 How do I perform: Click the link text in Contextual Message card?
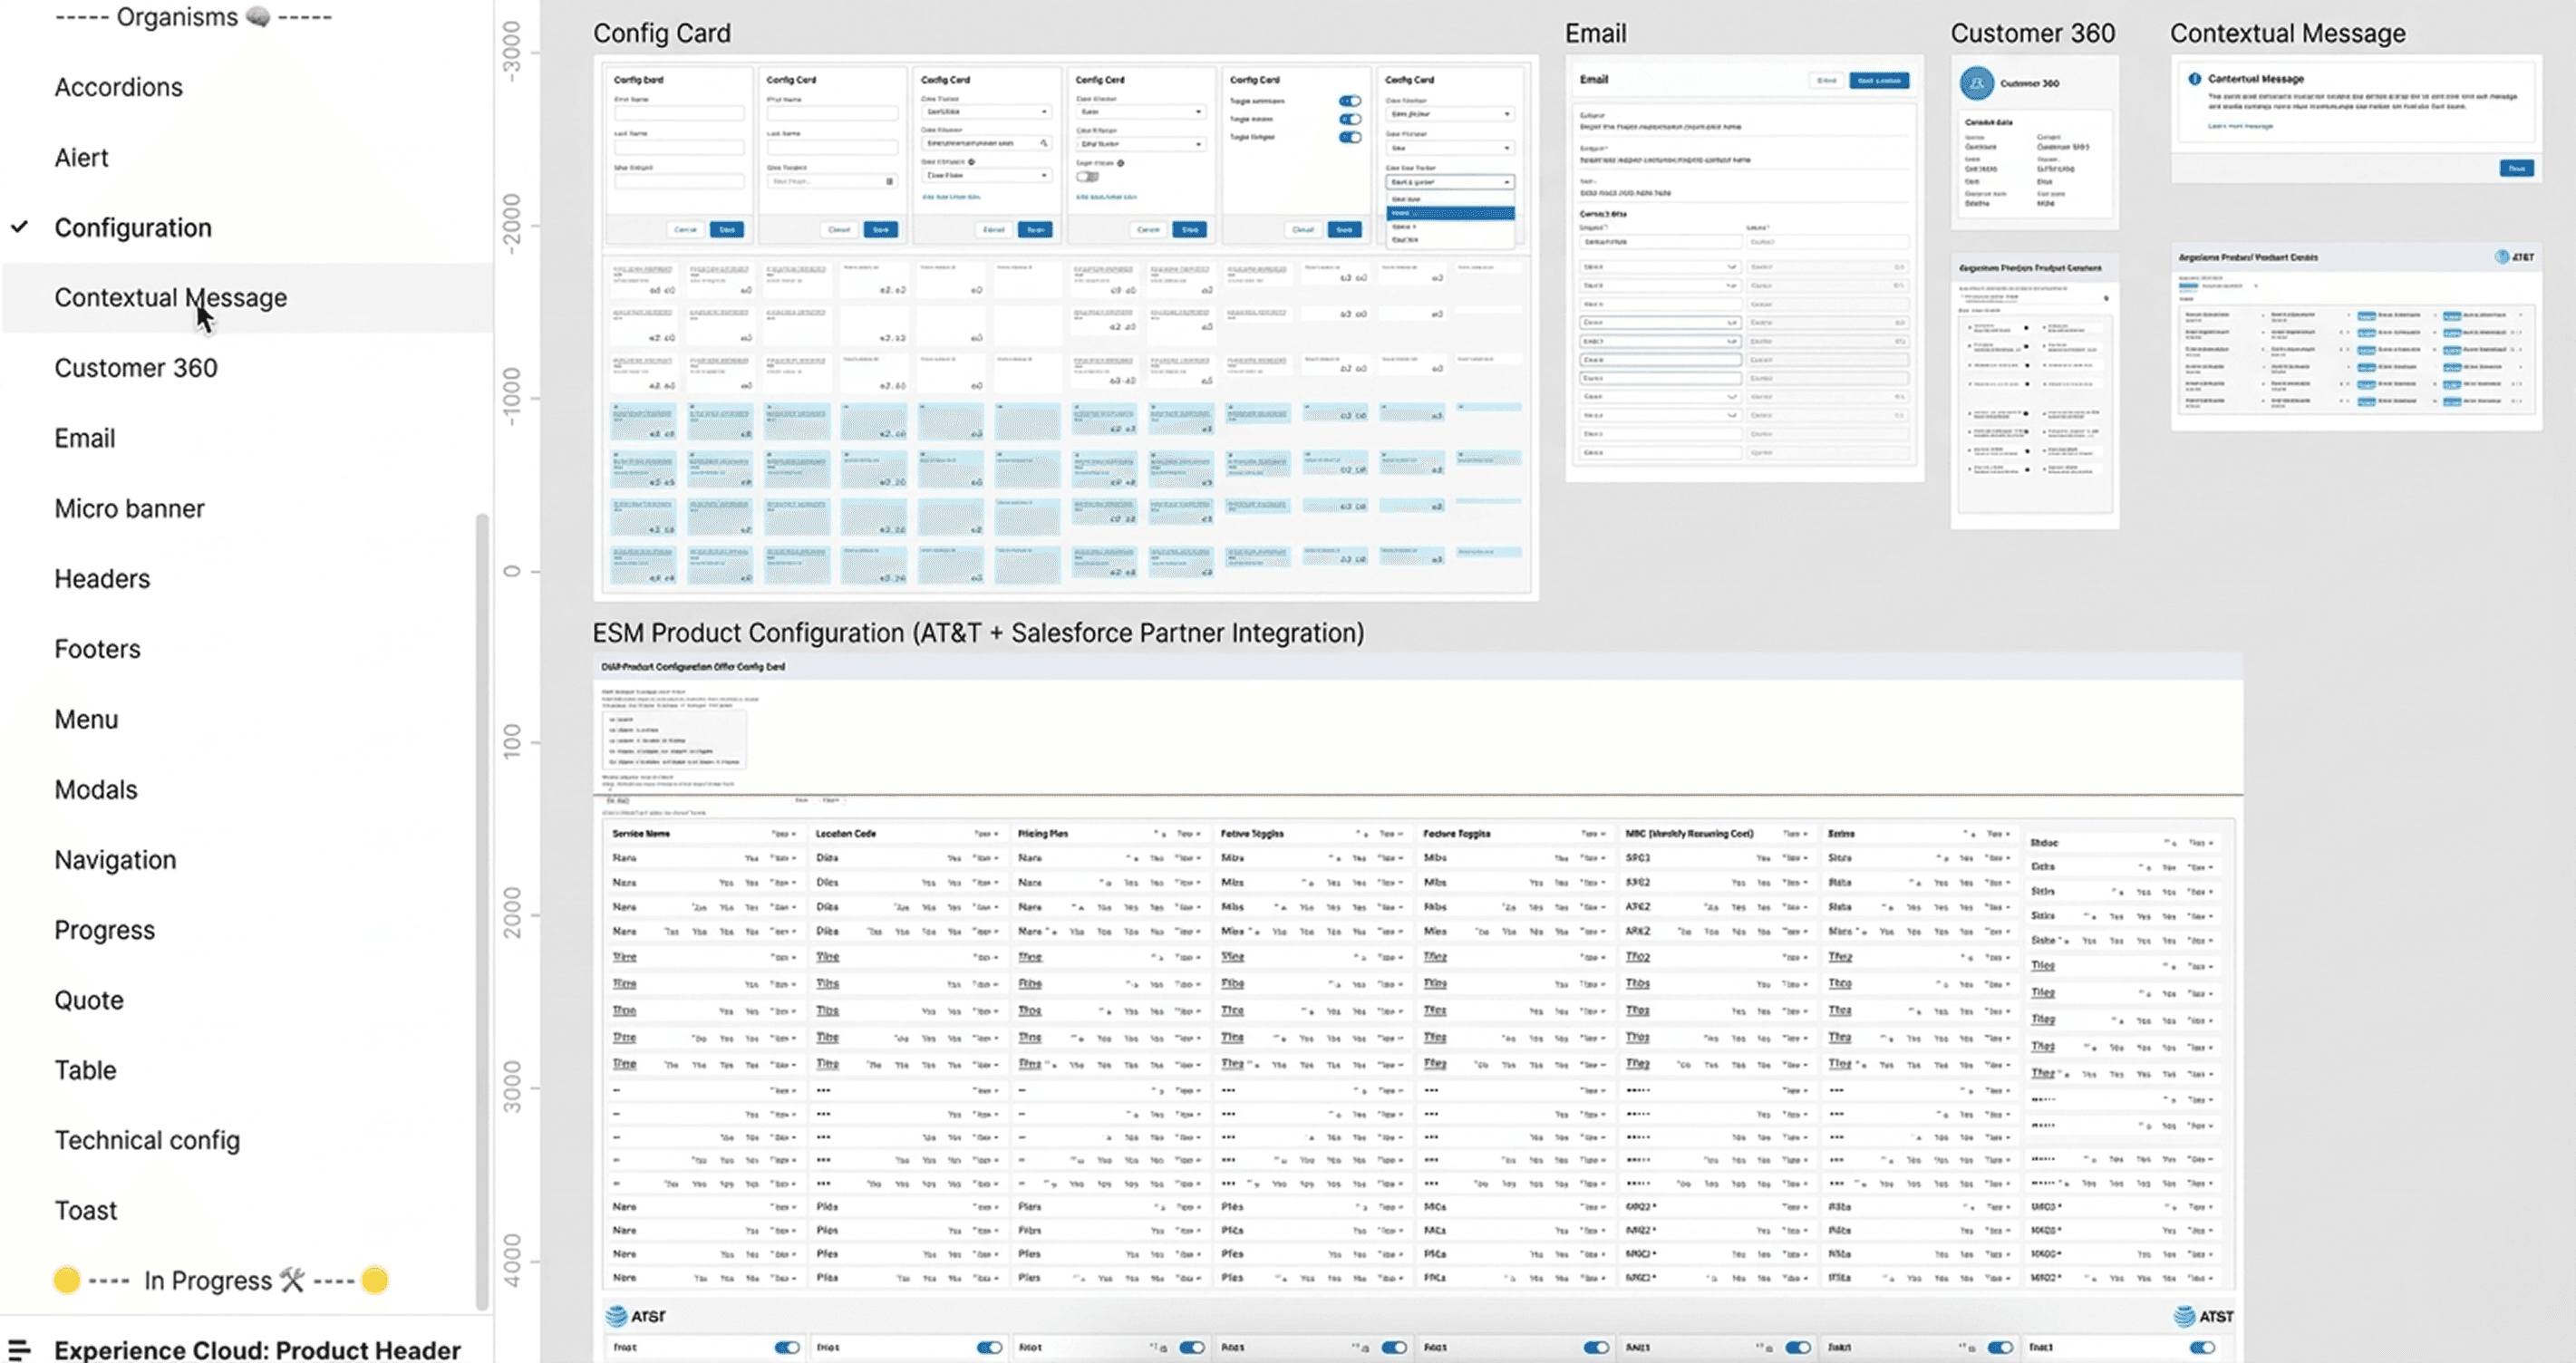point(2240,126)
